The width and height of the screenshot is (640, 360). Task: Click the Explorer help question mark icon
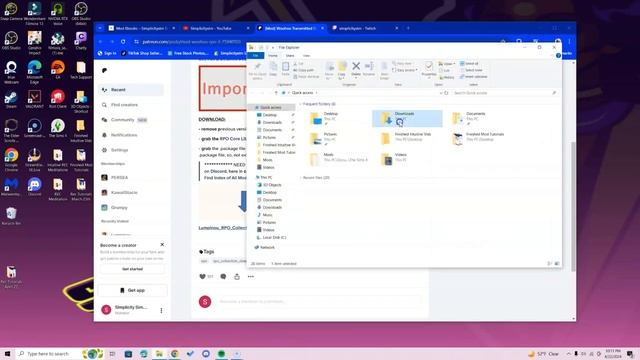tap(558, 56)
